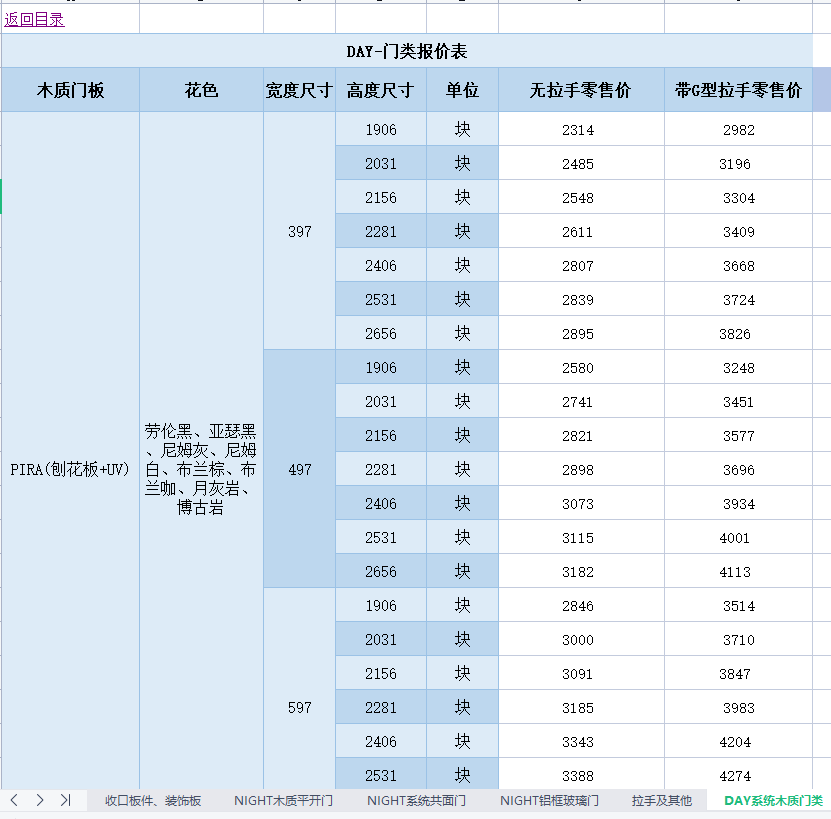This screenshot has width=831, height=819.
Task: Click the next sheet arrow
Action: tap(40, 800)
